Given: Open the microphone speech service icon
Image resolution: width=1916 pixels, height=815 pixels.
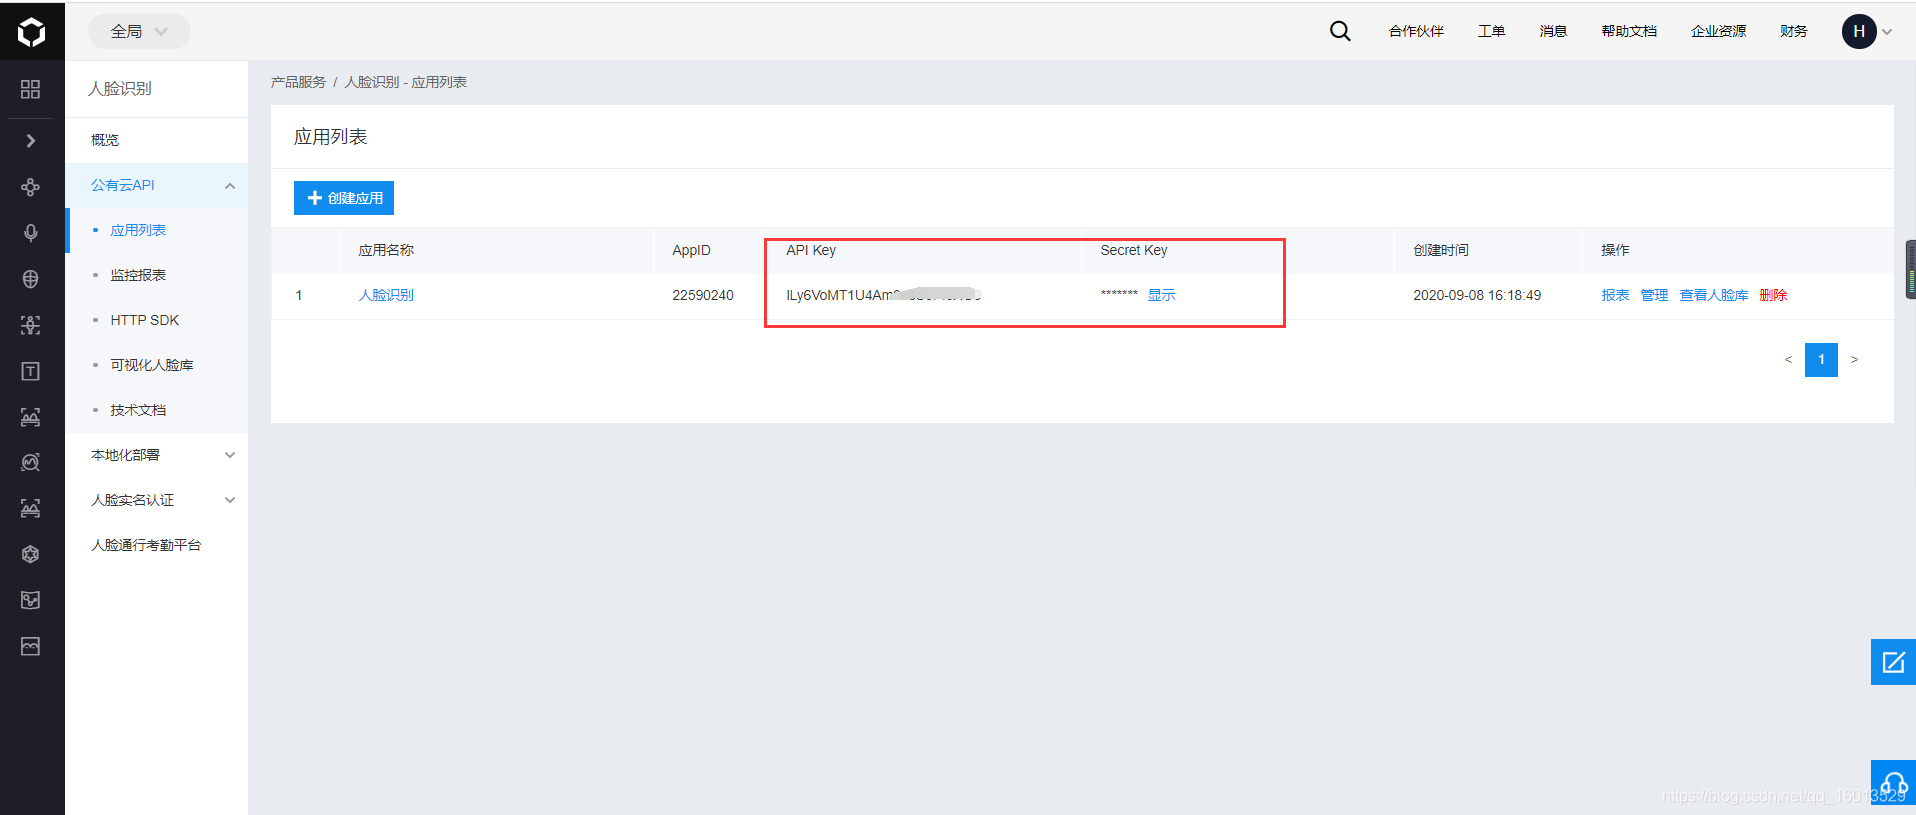Looking at the screenshot, I should 31,233.
